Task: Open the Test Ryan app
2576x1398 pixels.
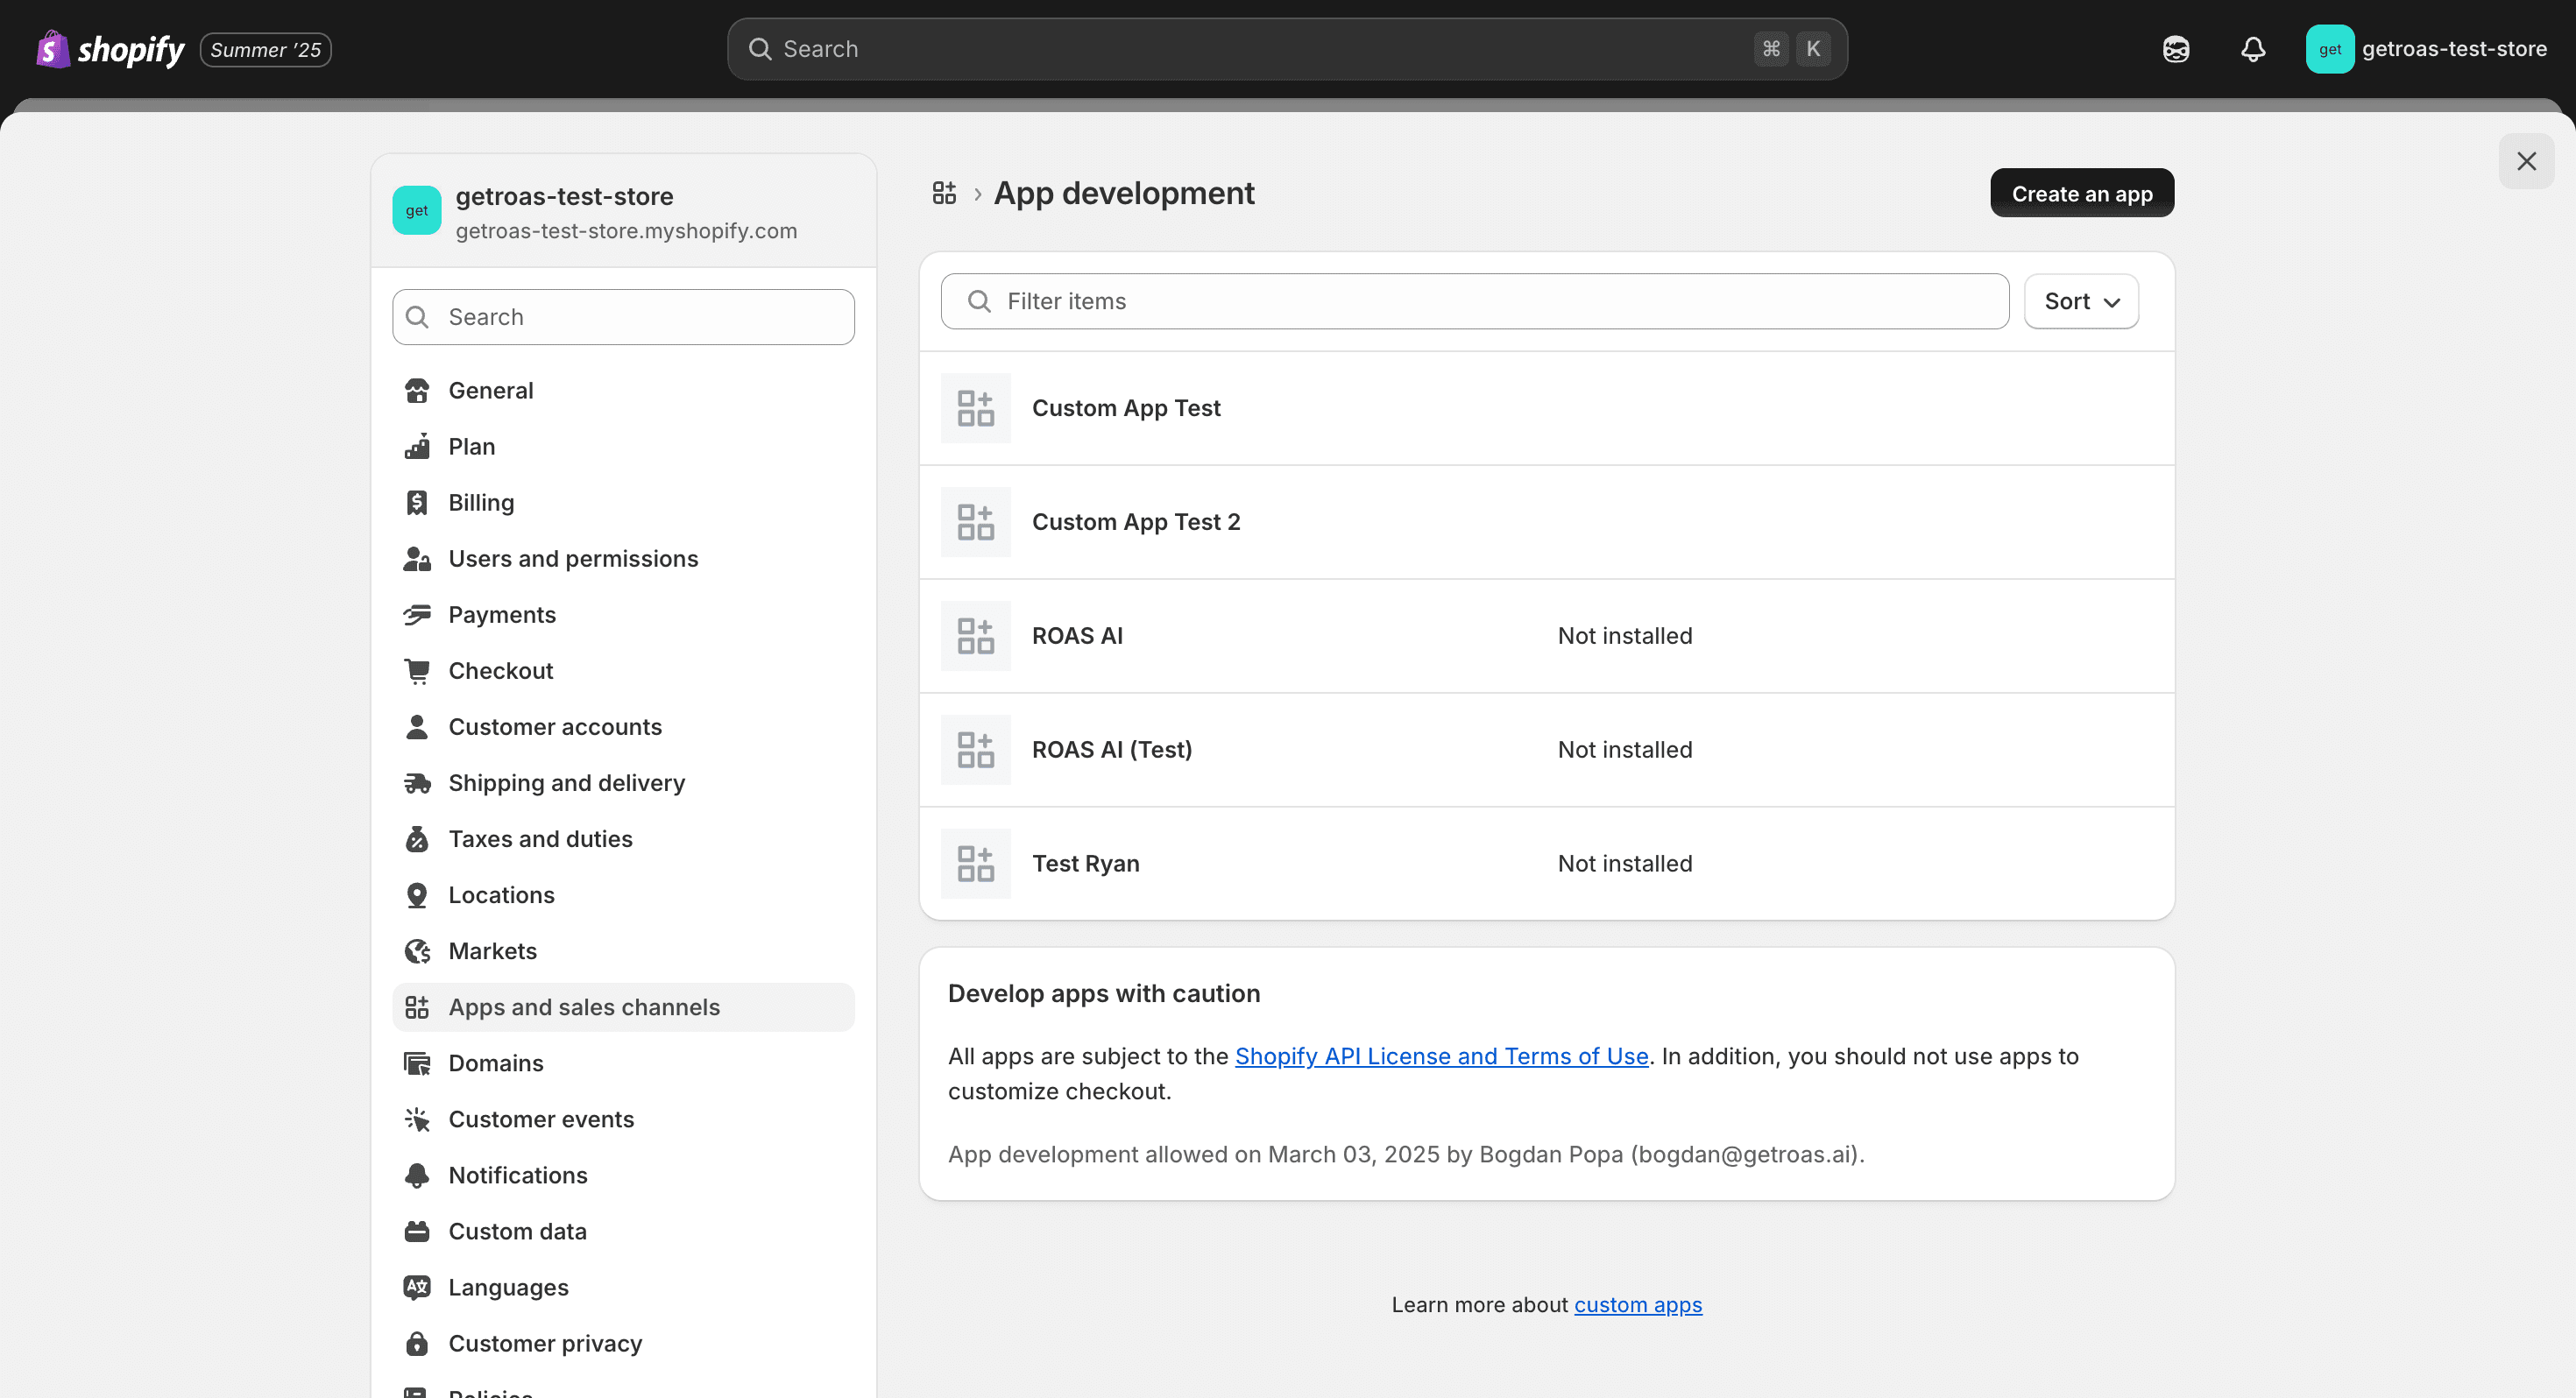Action: (1546, 864)
